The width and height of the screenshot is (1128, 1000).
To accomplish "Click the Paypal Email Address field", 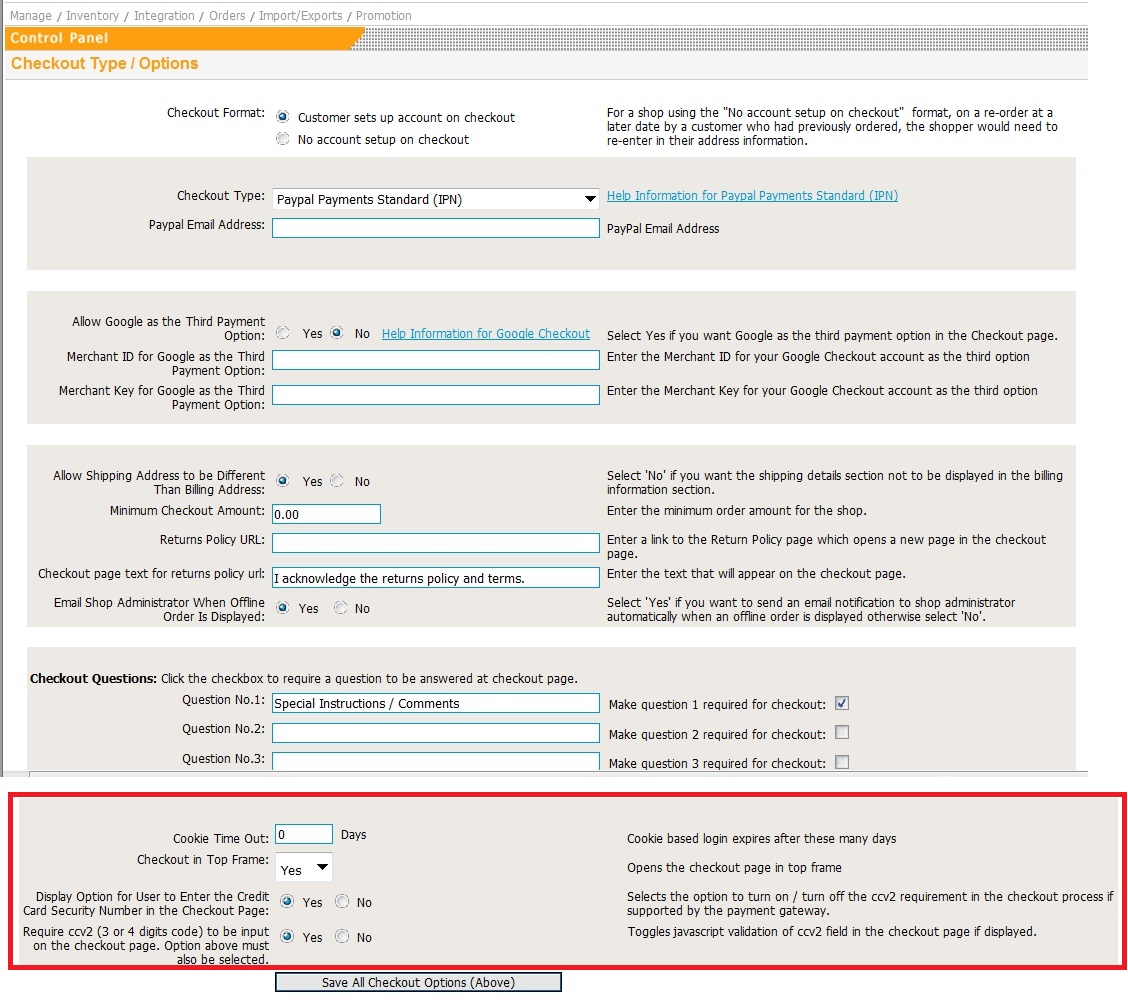I will coord(436,228).
